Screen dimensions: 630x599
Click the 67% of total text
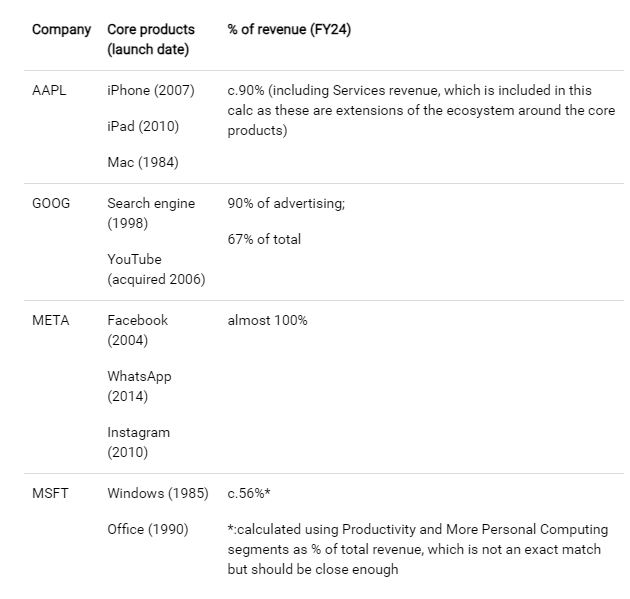tap(264, 239)
